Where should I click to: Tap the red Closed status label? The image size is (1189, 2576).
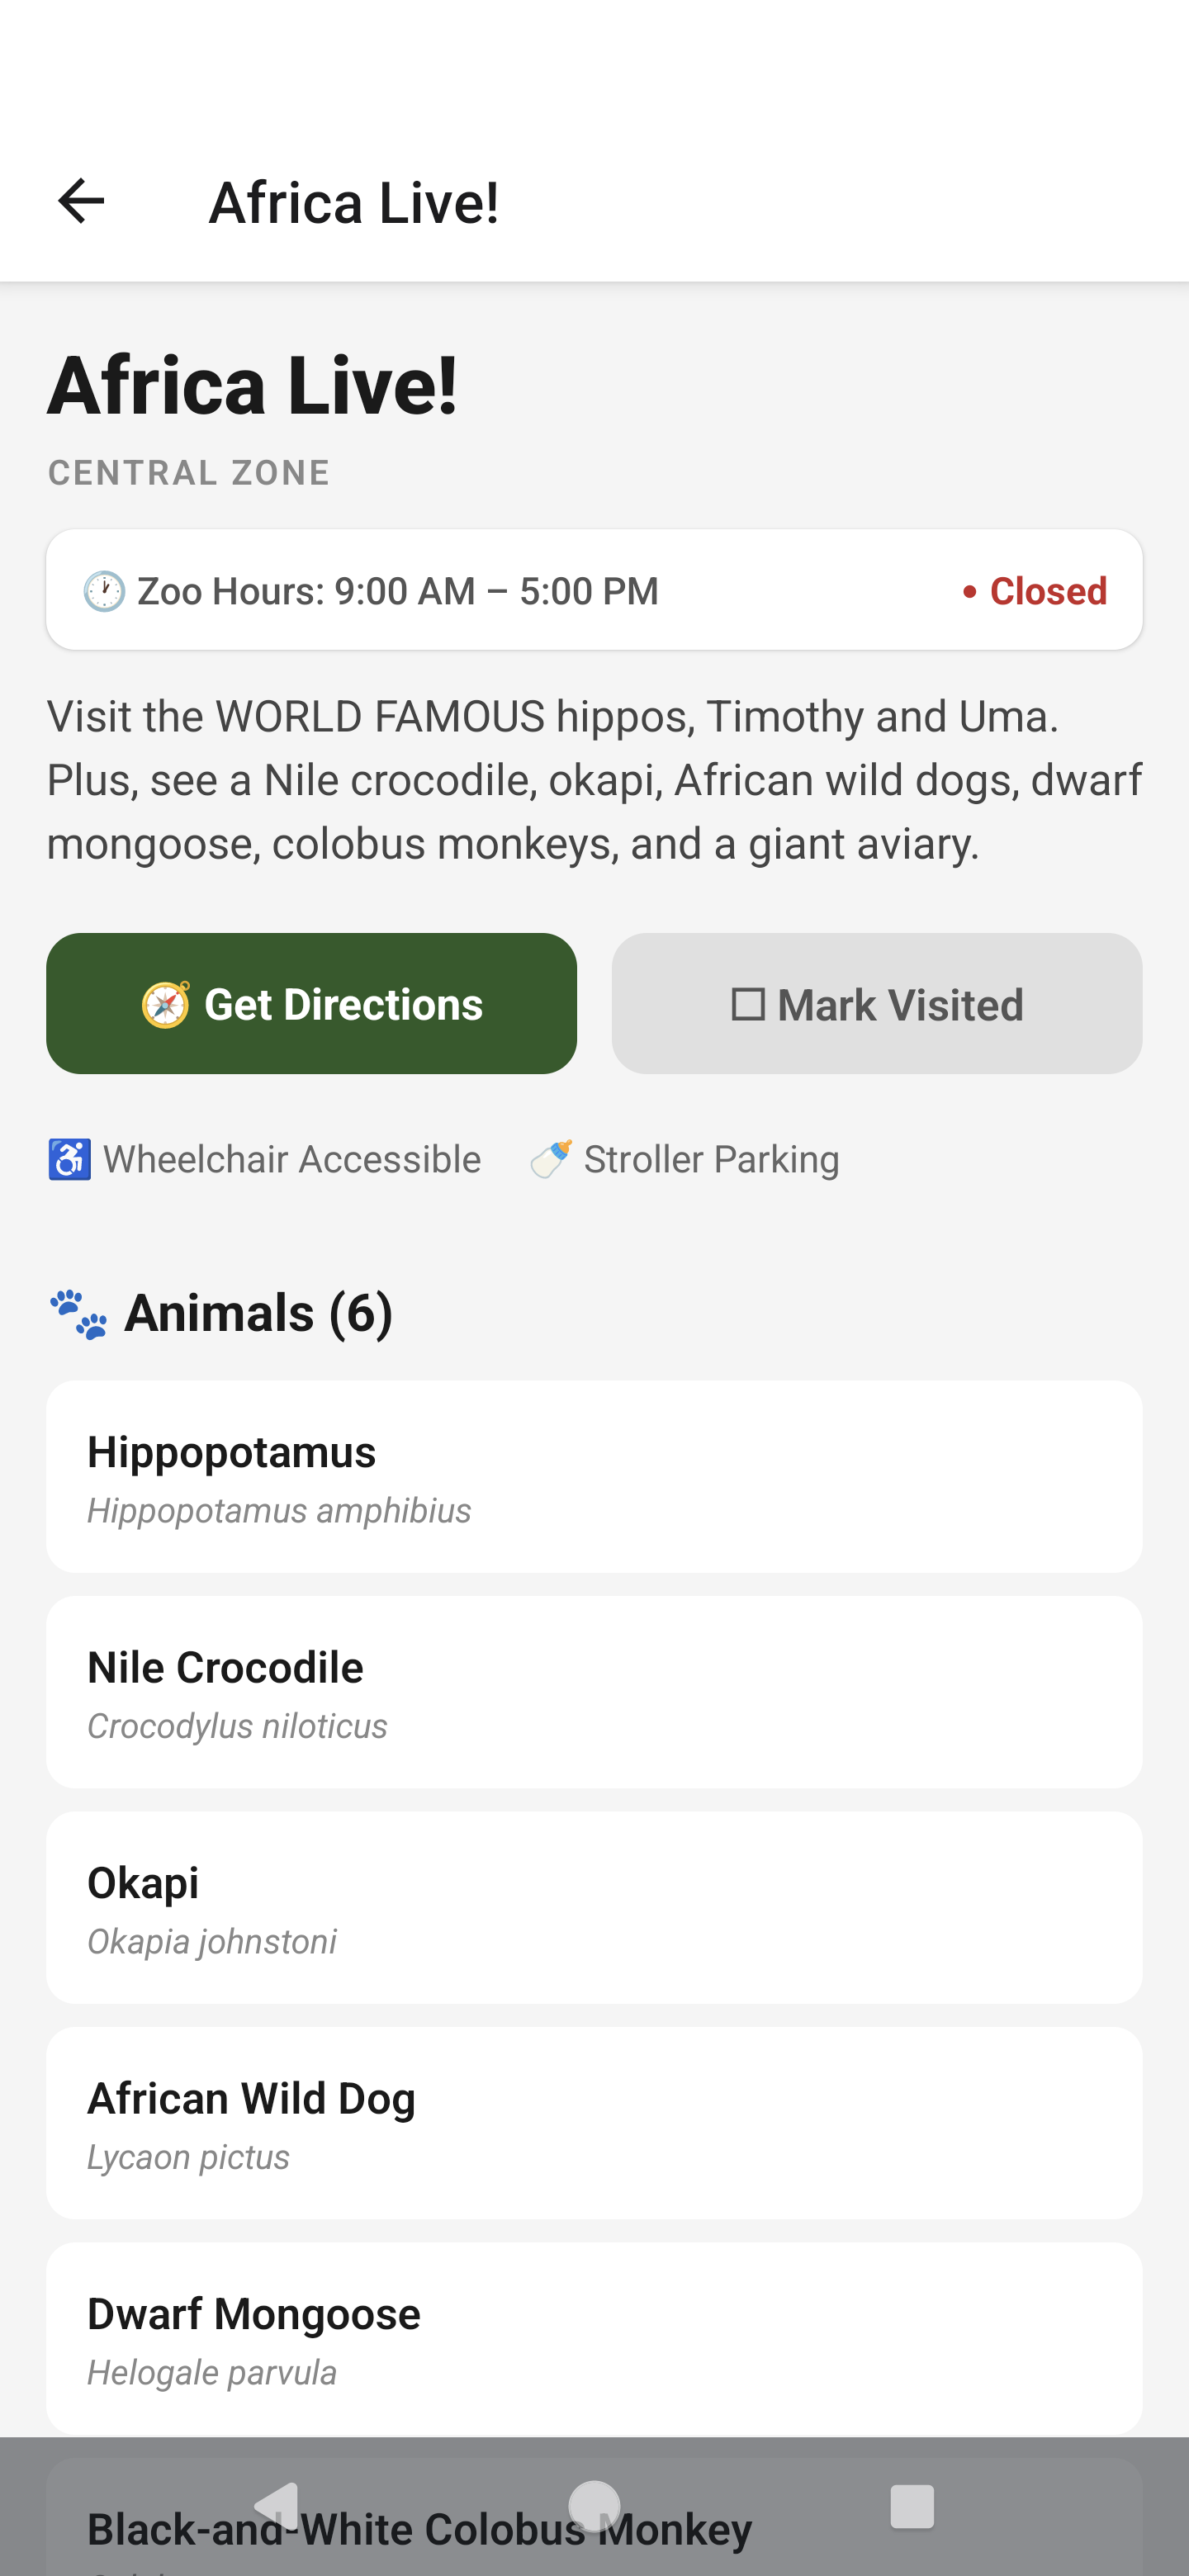click(x=1046, y=591)
